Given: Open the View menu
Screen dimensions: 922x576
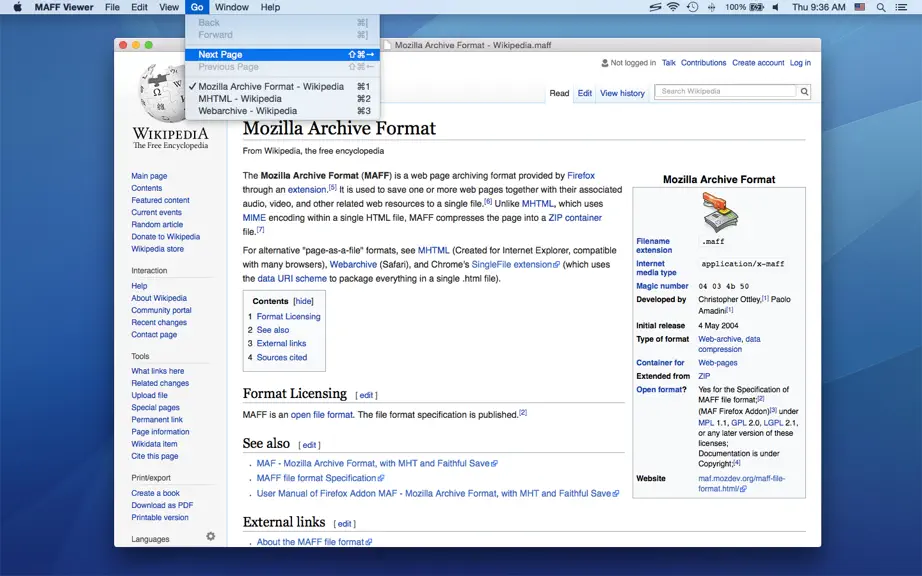Looking at the screenshot, I should [x=169, y=7].
